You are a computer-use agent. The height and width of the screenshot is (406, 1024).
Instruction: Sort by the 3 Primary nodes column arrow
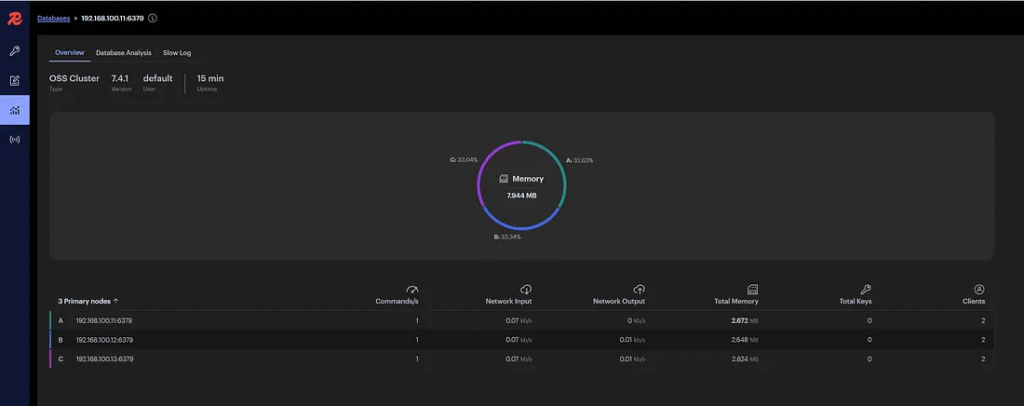point(116,300)
